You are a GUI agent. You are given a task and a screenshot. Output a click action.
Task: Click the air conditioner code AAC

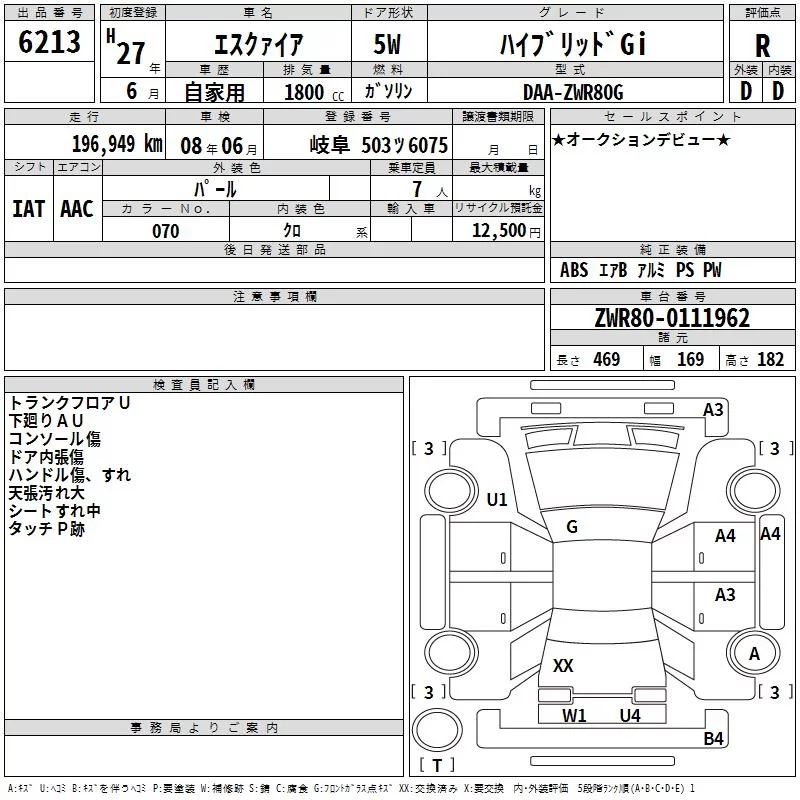77,209
